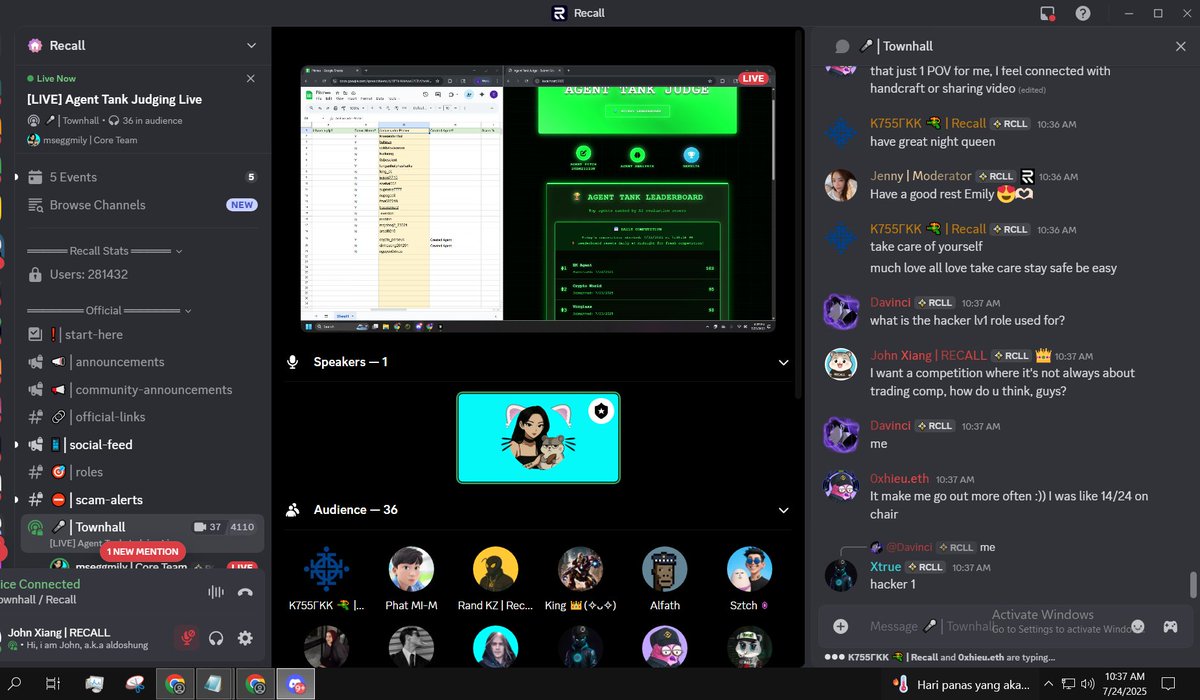Open Windows Task View

[53, 684]
